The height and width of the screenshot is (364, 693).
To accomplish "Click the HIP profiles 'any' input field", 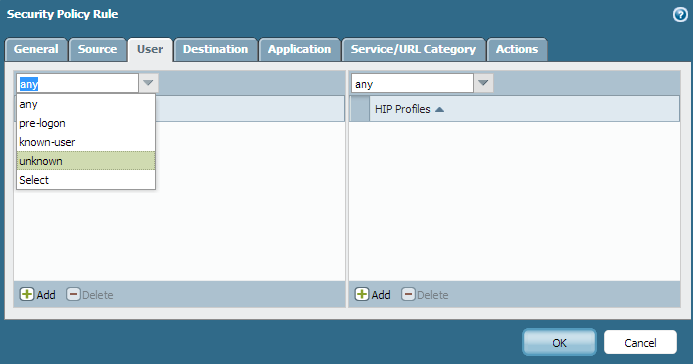I will coord(413,83).
